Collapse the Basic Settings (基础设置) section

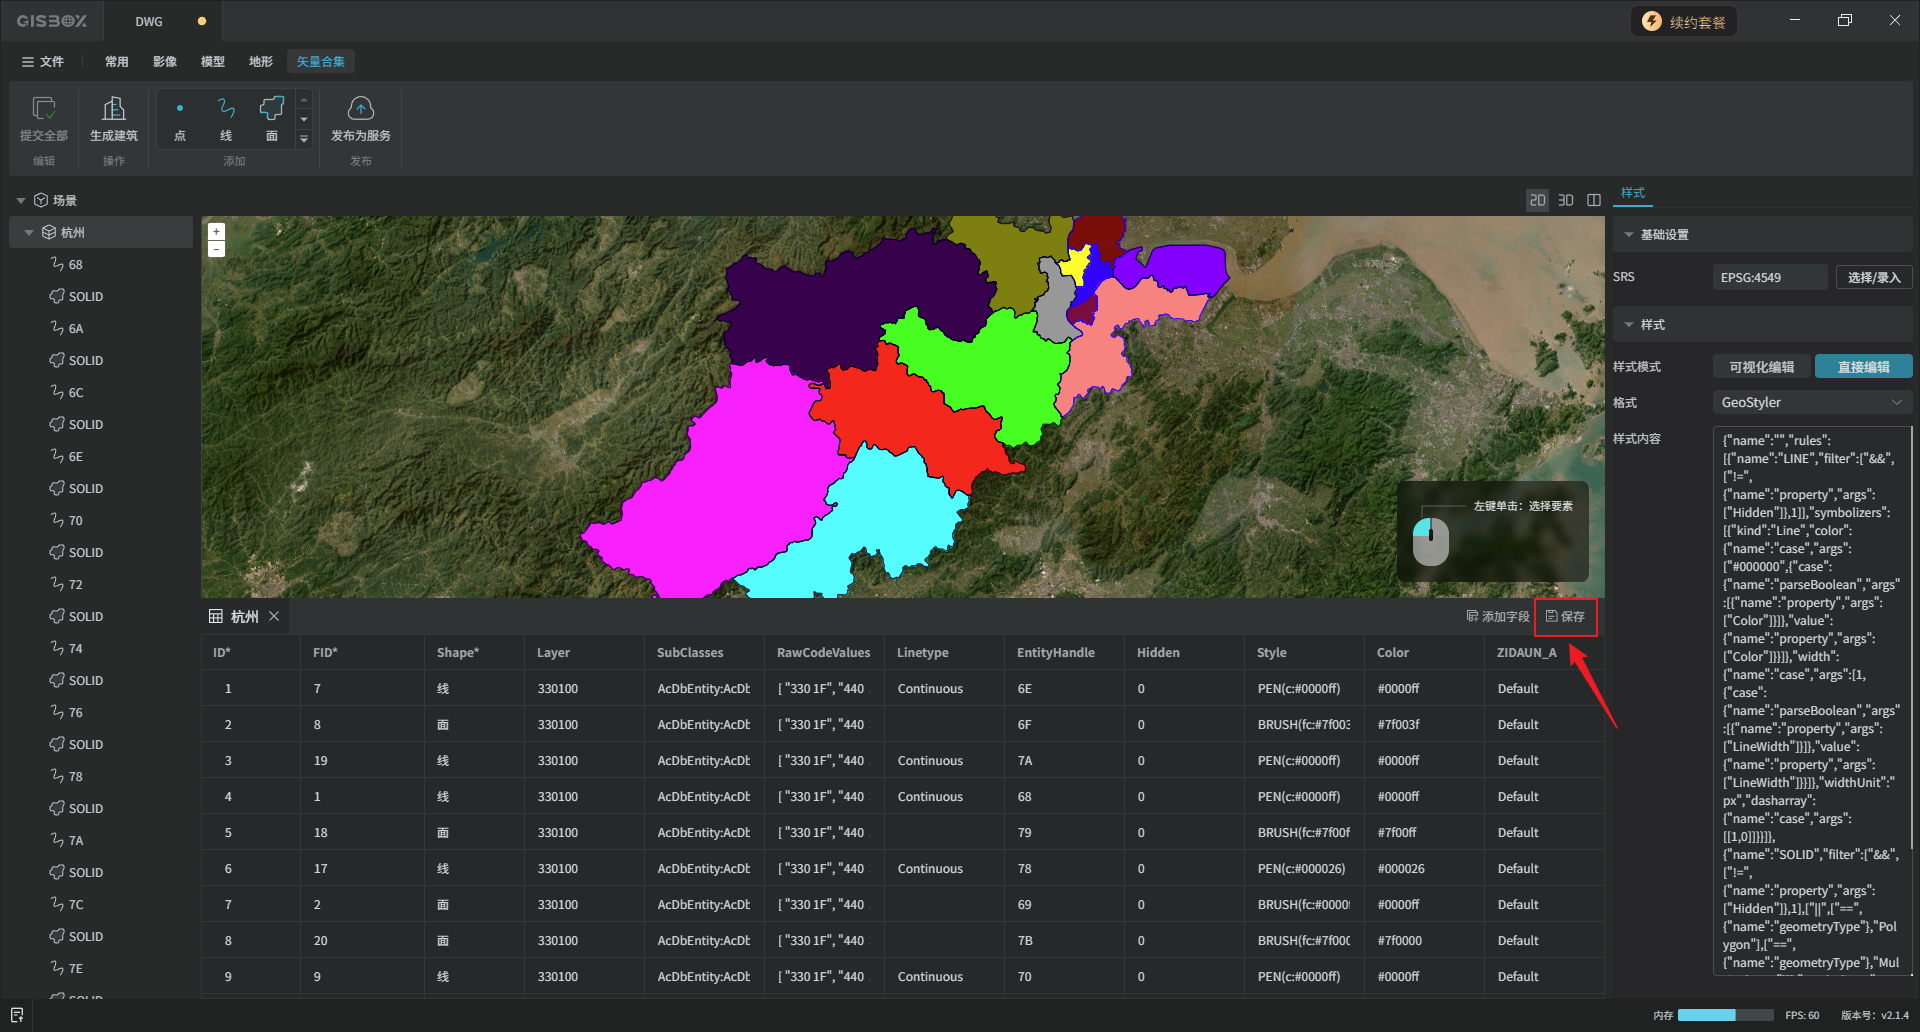(x=1629, y=235)
